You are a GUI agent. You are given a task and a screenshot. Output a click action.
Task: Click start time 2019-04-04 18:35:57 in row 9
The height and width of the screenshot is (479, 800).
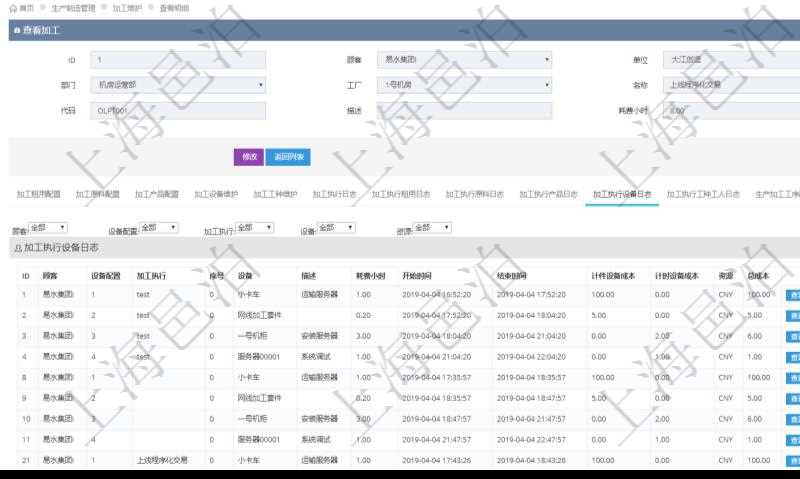[436, 398]
